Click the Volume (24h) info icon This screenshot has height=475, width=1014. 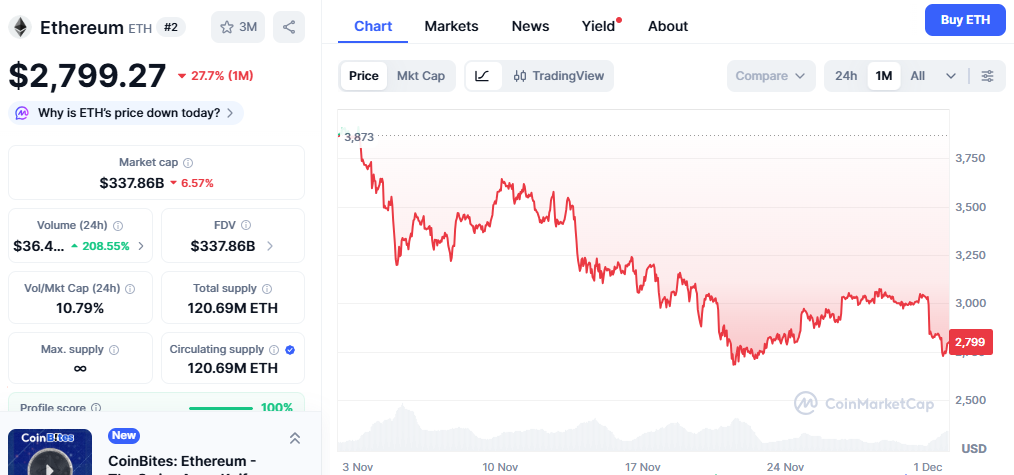tap(118, 226)
